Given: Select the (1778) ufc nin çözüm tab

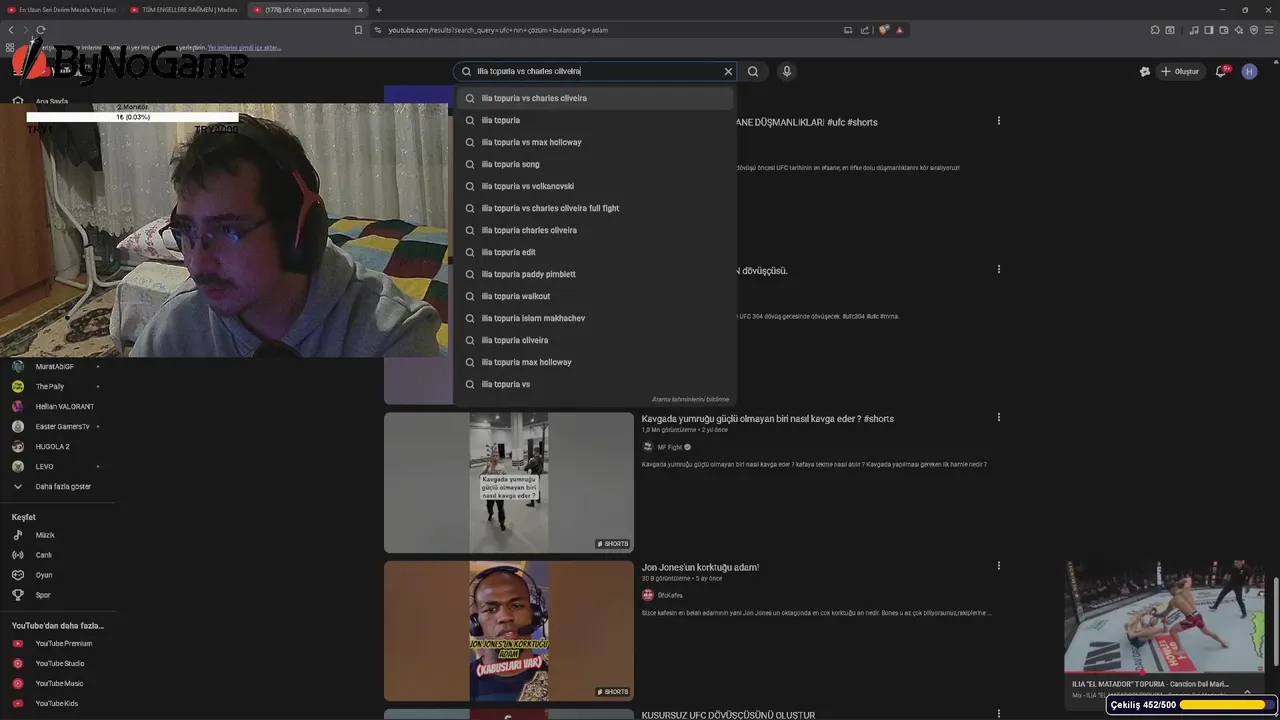Looking at the screenshot, I should click(308, 10).
